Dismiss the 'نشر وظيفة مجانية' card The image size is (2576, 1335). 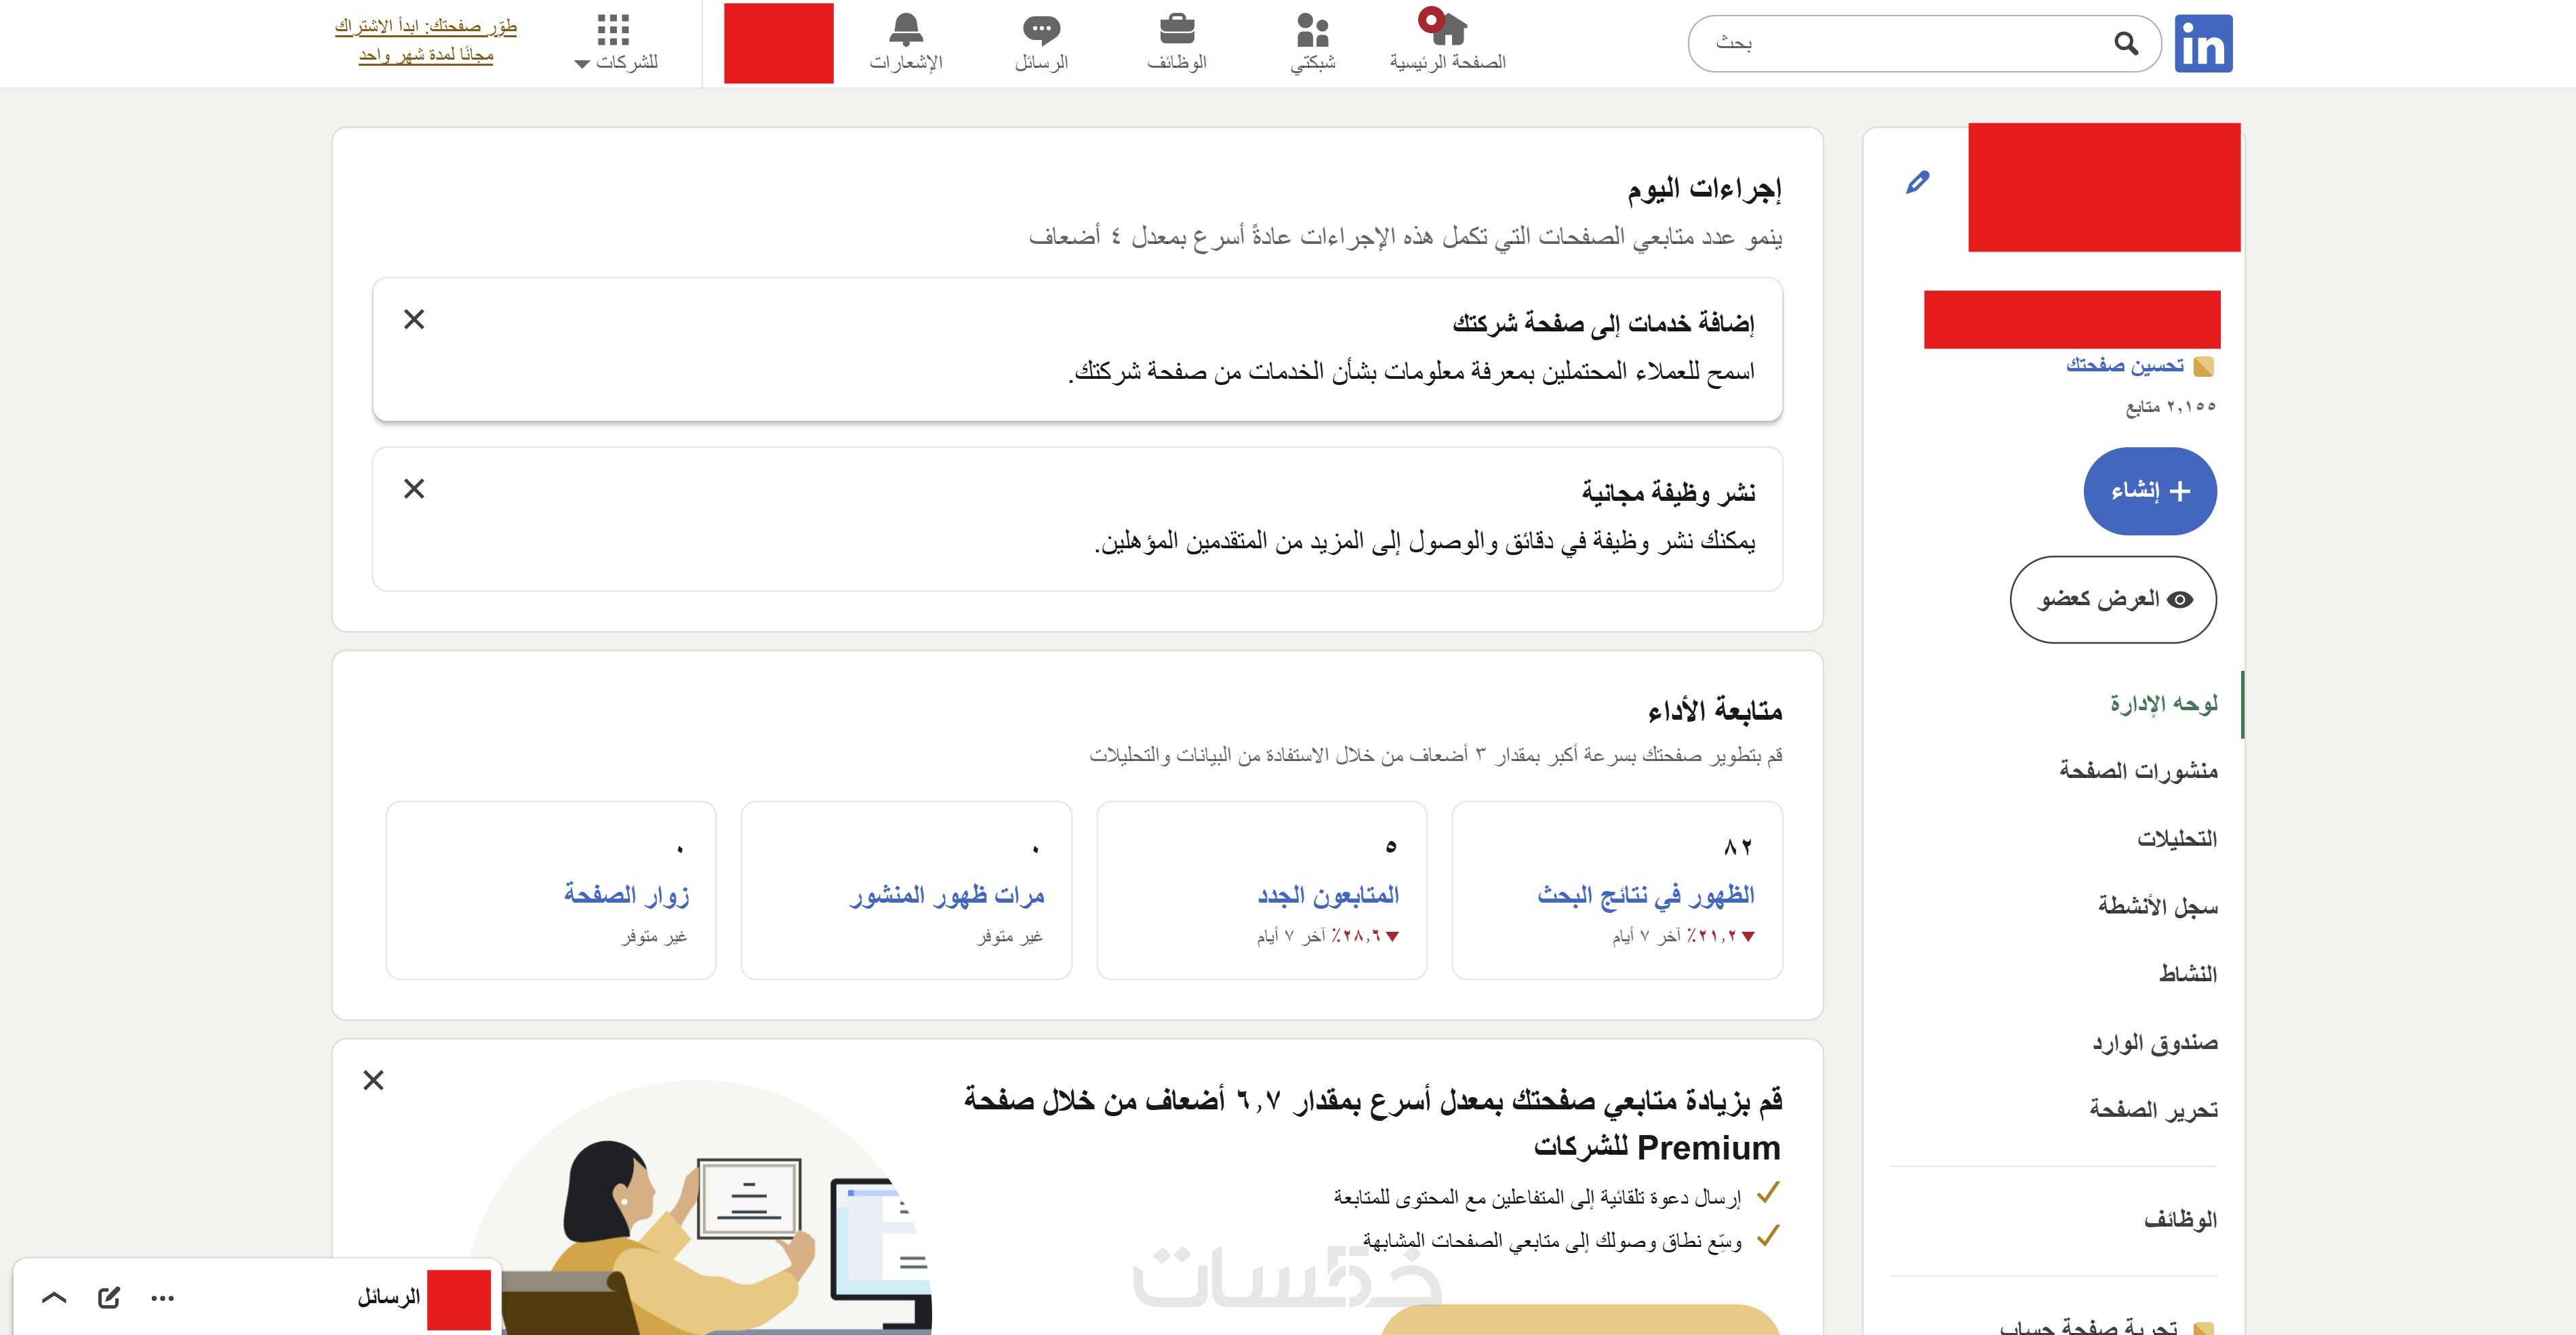[x=414, y=489]
